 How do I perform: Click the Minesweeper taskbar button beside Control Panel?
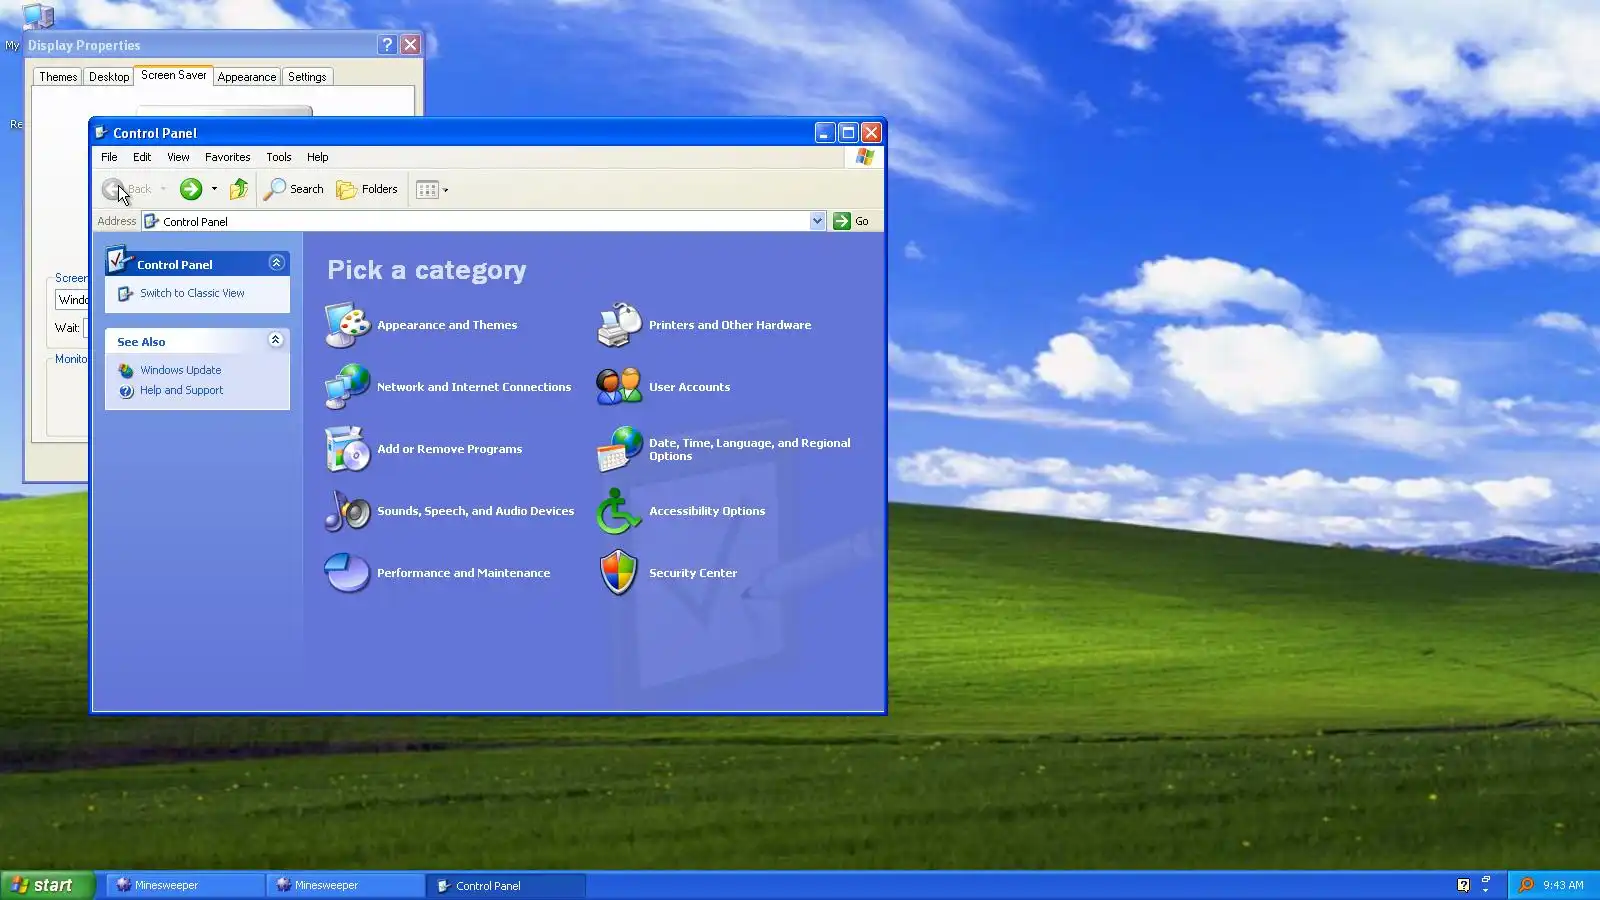[x=345, y=885]
